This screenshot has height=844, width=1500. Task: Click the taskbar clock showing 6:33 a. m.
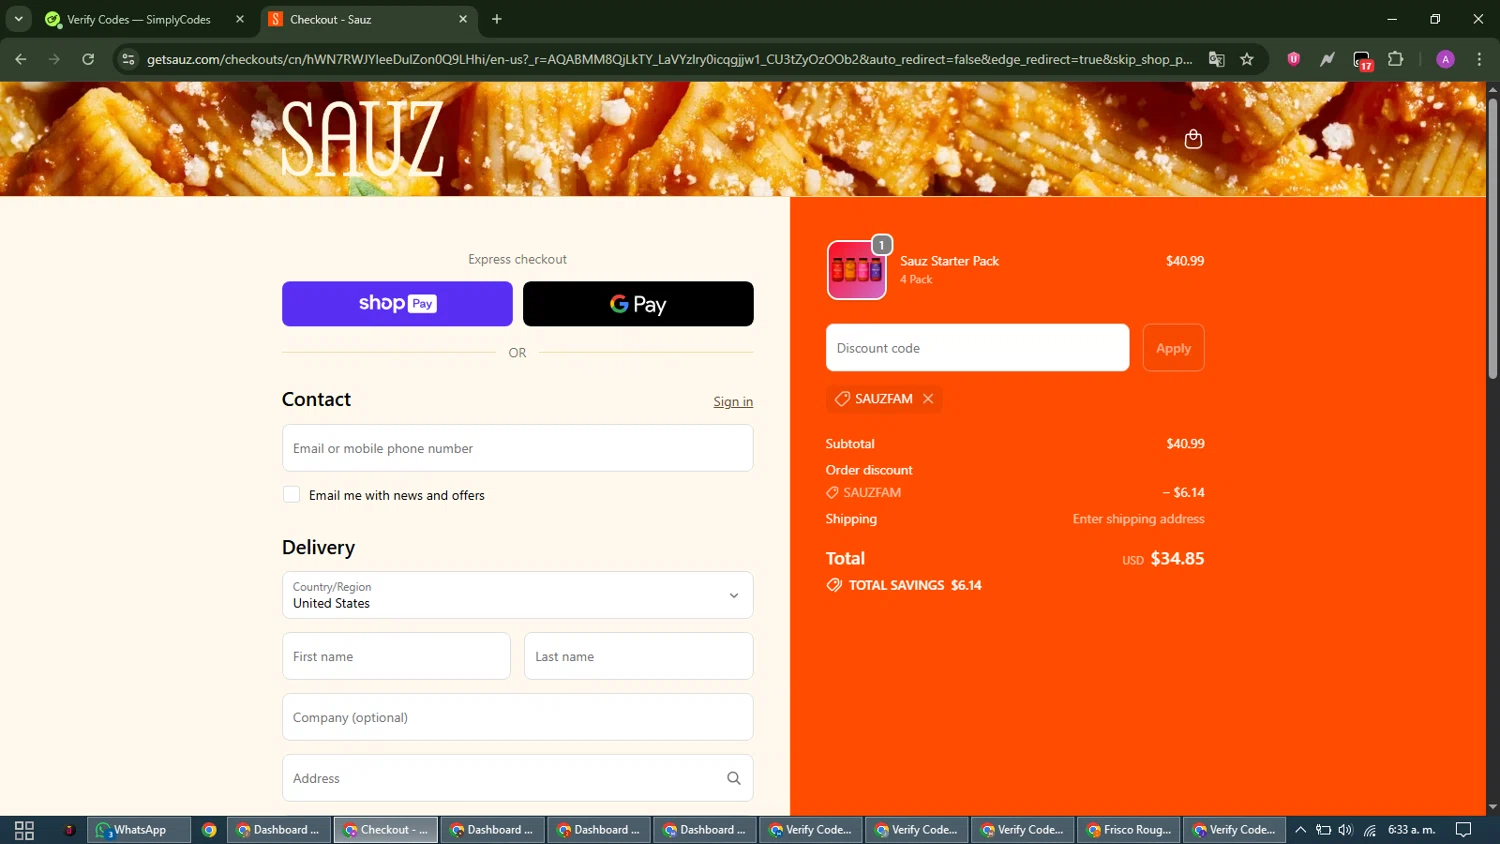(1411, 830)
